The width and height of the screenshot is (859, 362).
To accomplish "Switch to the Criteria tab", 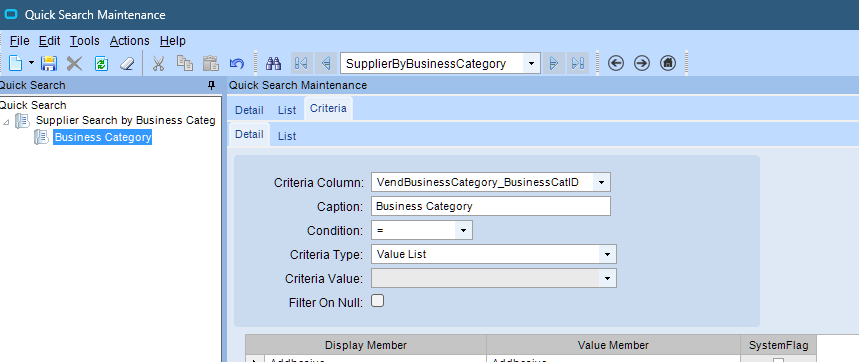I will tap(328, 108).
